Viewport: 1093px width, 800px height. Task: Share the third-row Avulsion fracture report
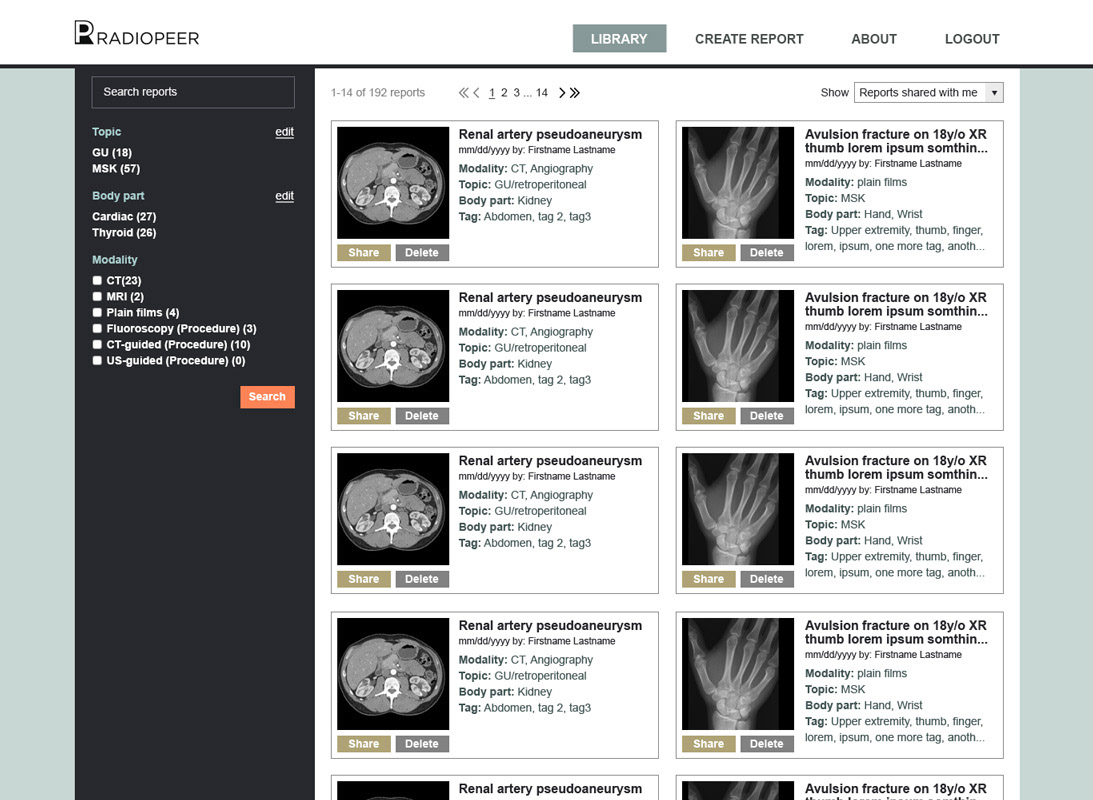coord(708,578)
